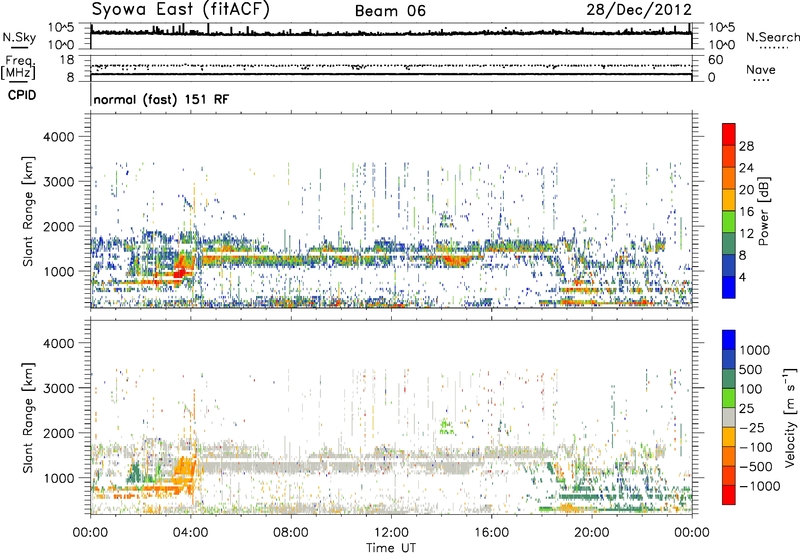Click the 'Beam 06' heading
The width and height of the screenshot is (800, 554).
click(x=390, y=11)
